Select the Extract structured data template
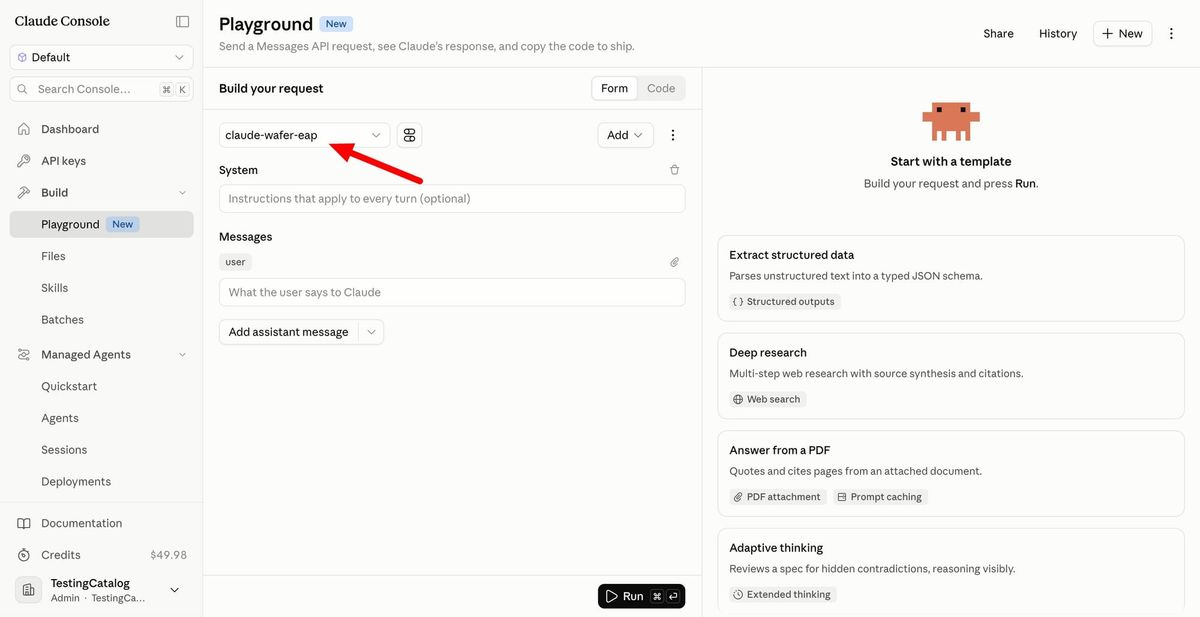The height and width of the screenshot is (617, 1200). pos(951,278)
